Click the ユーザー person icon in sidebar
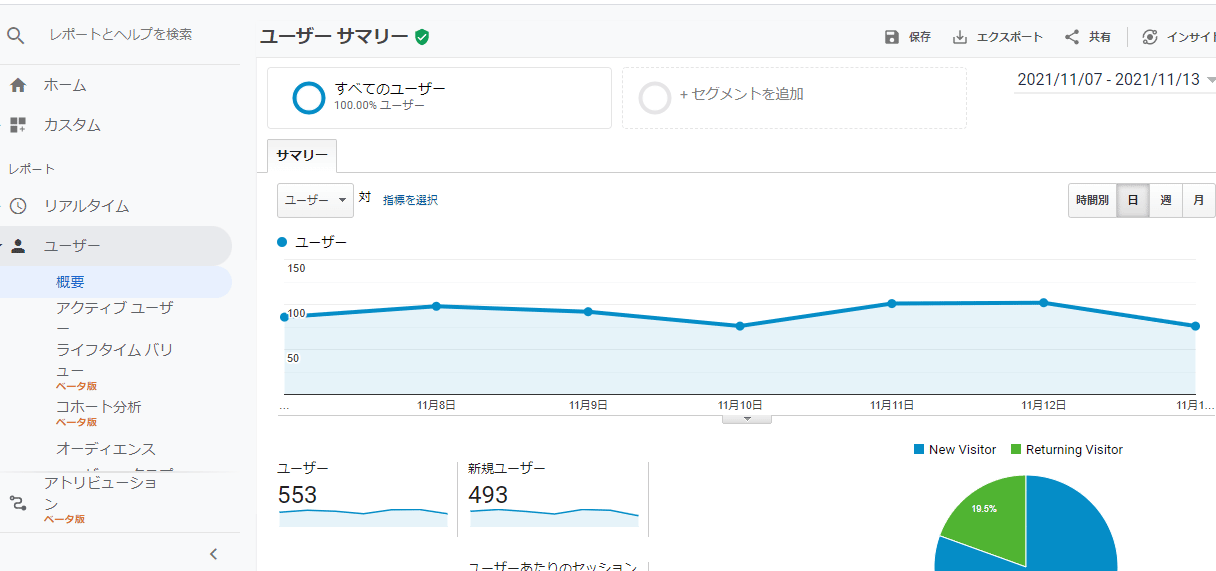Viewport: 1216px width, 571px height. pyautogui.click(x=18, y=246)
